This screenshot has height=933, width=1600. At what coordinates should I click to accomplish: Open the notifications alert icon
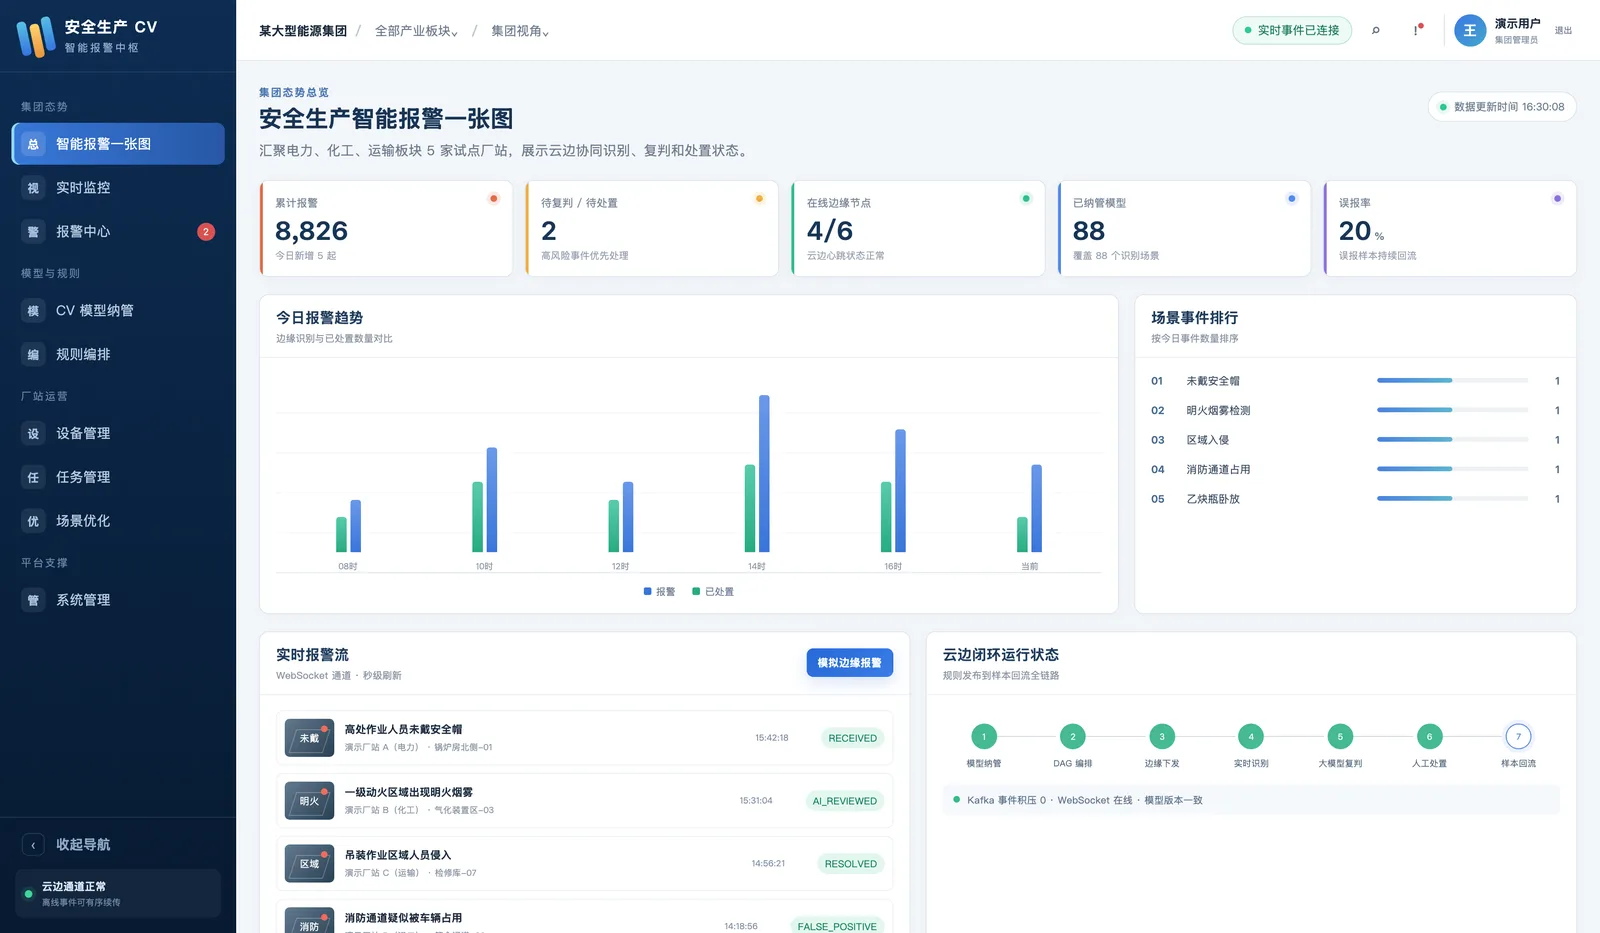click(x=1416, y=31)
